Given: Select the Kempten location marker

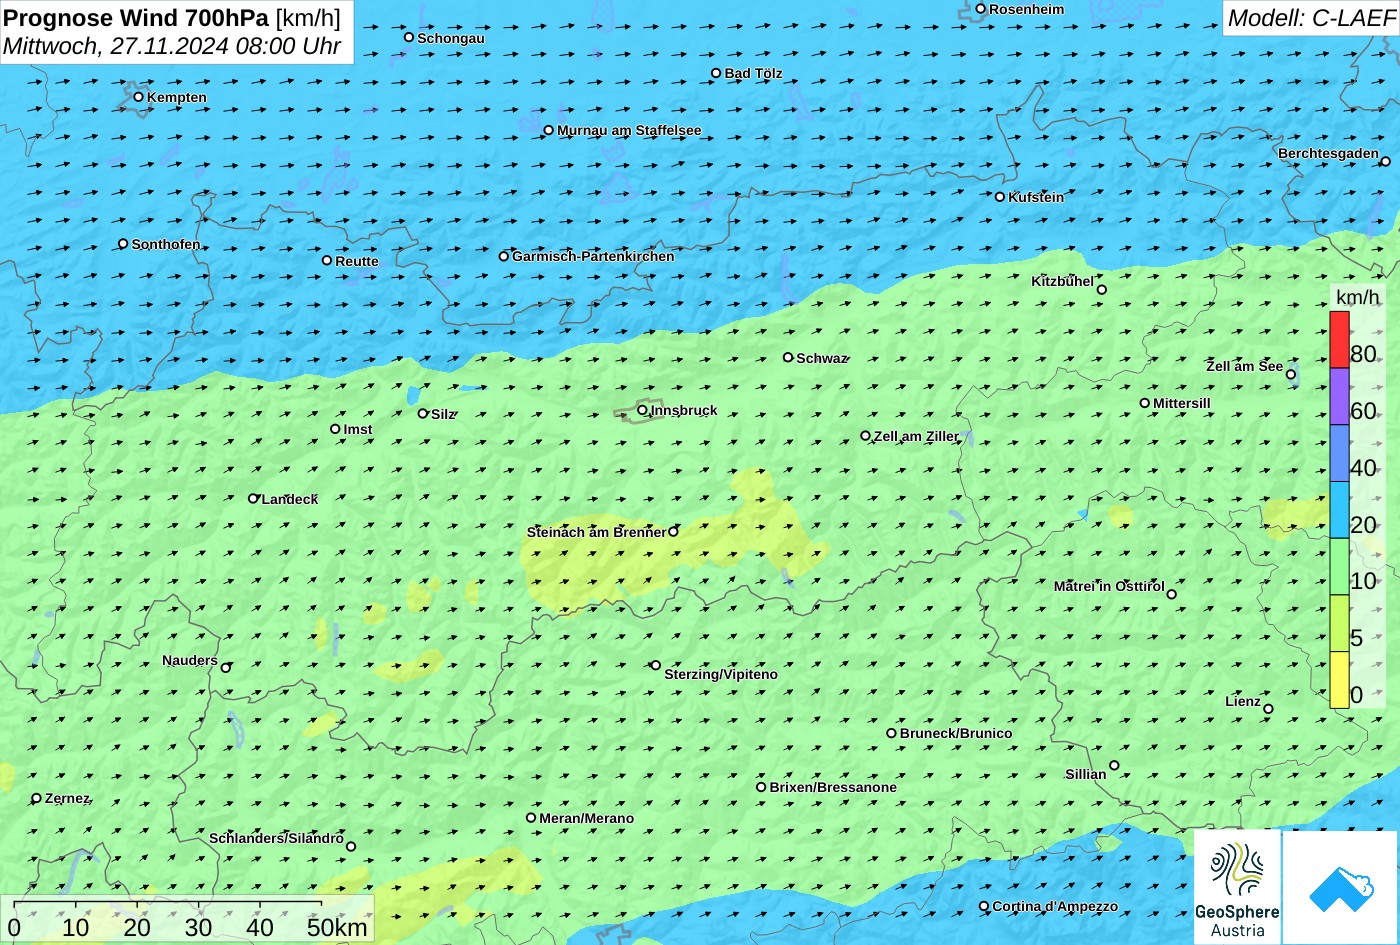Looking at the screenshot, I should point(138,97).
